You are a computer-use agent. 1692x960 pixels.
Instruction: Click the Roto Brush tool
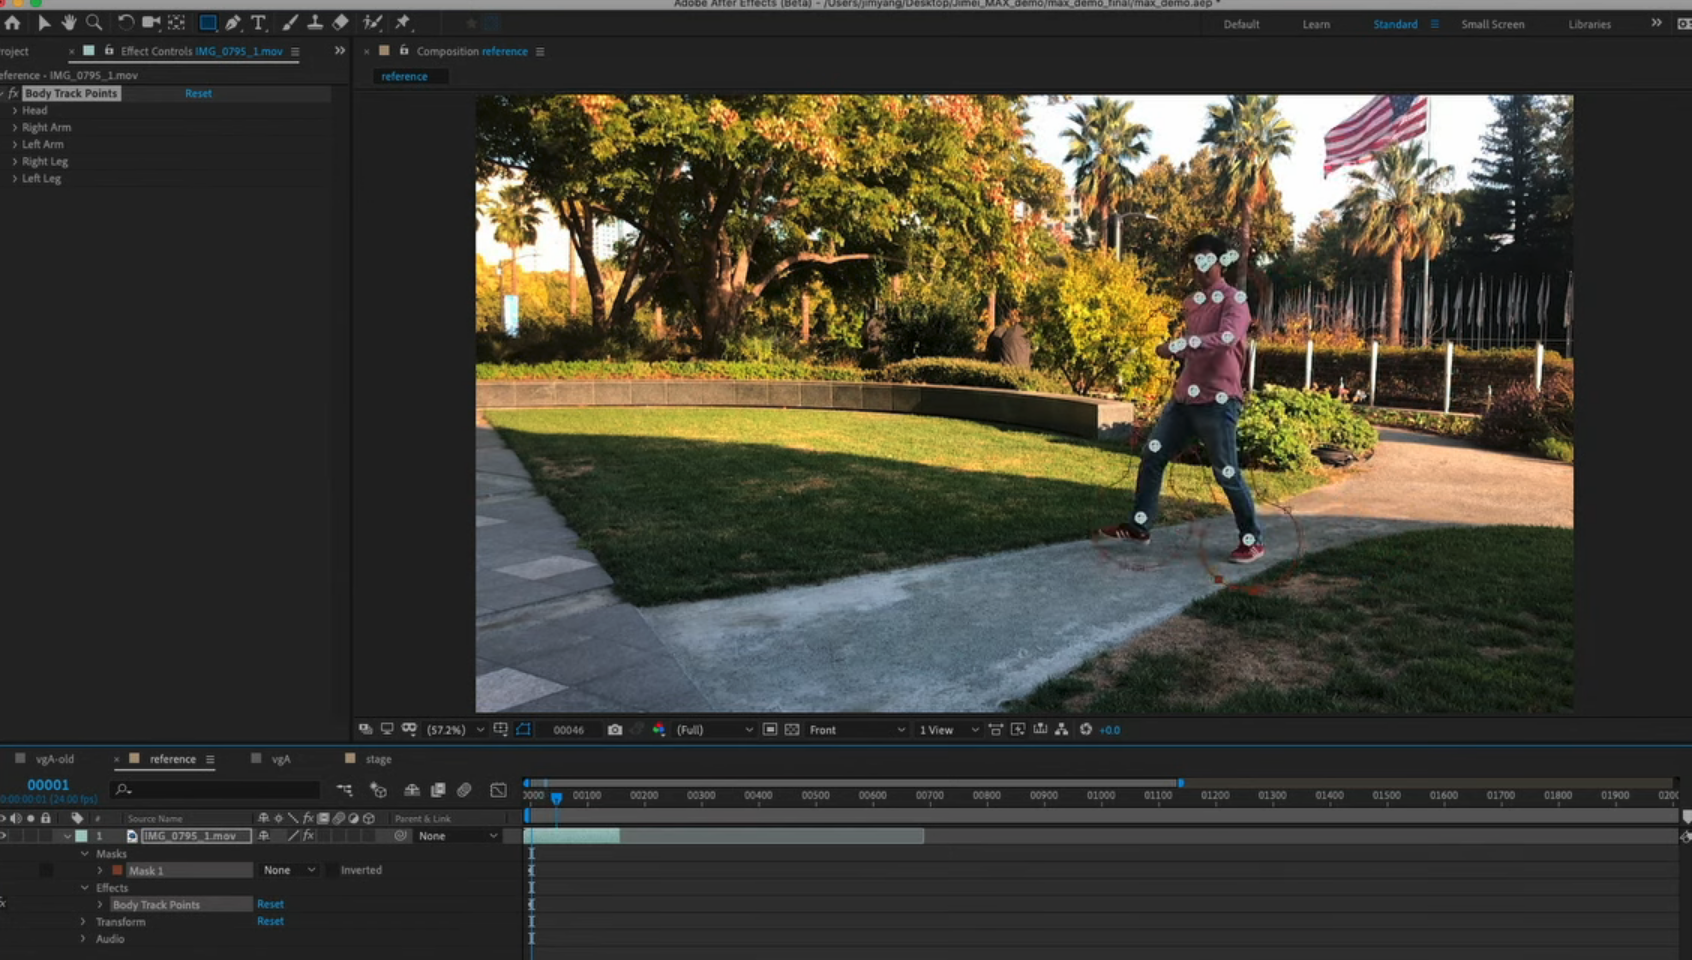pos(372,23)
